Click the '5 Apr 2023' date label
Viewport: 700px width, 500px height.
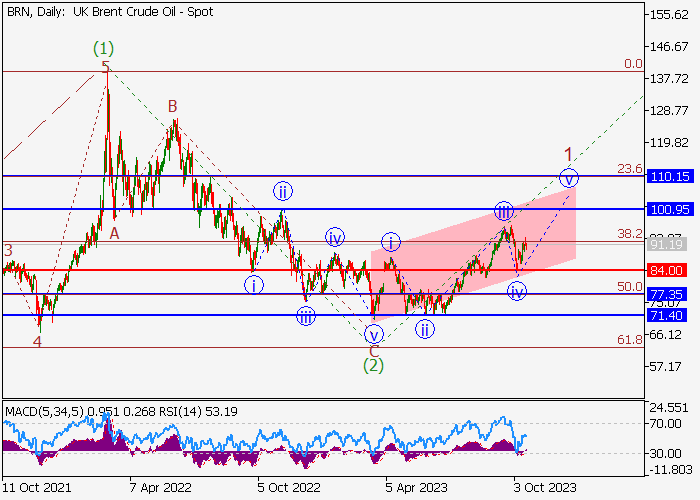pos(417,488)
